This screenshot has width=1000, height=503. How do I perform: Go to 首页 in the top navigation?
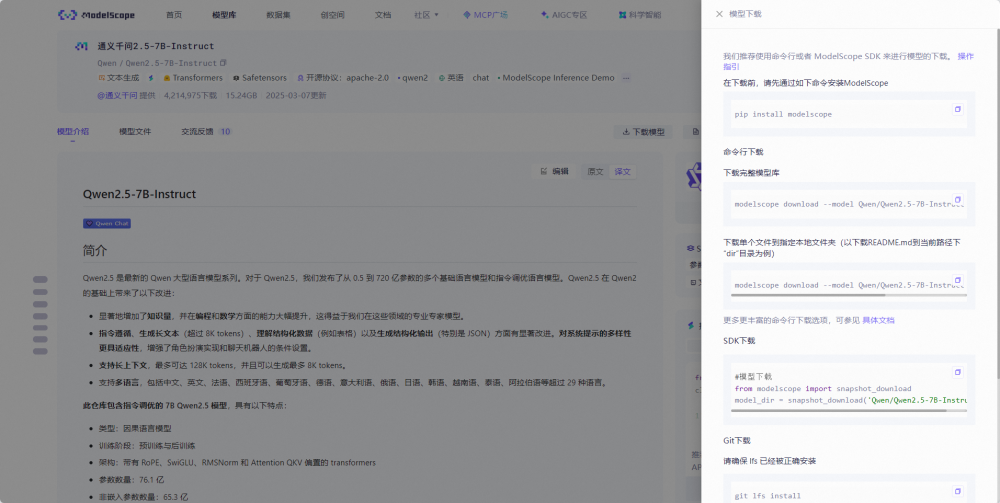173,15
